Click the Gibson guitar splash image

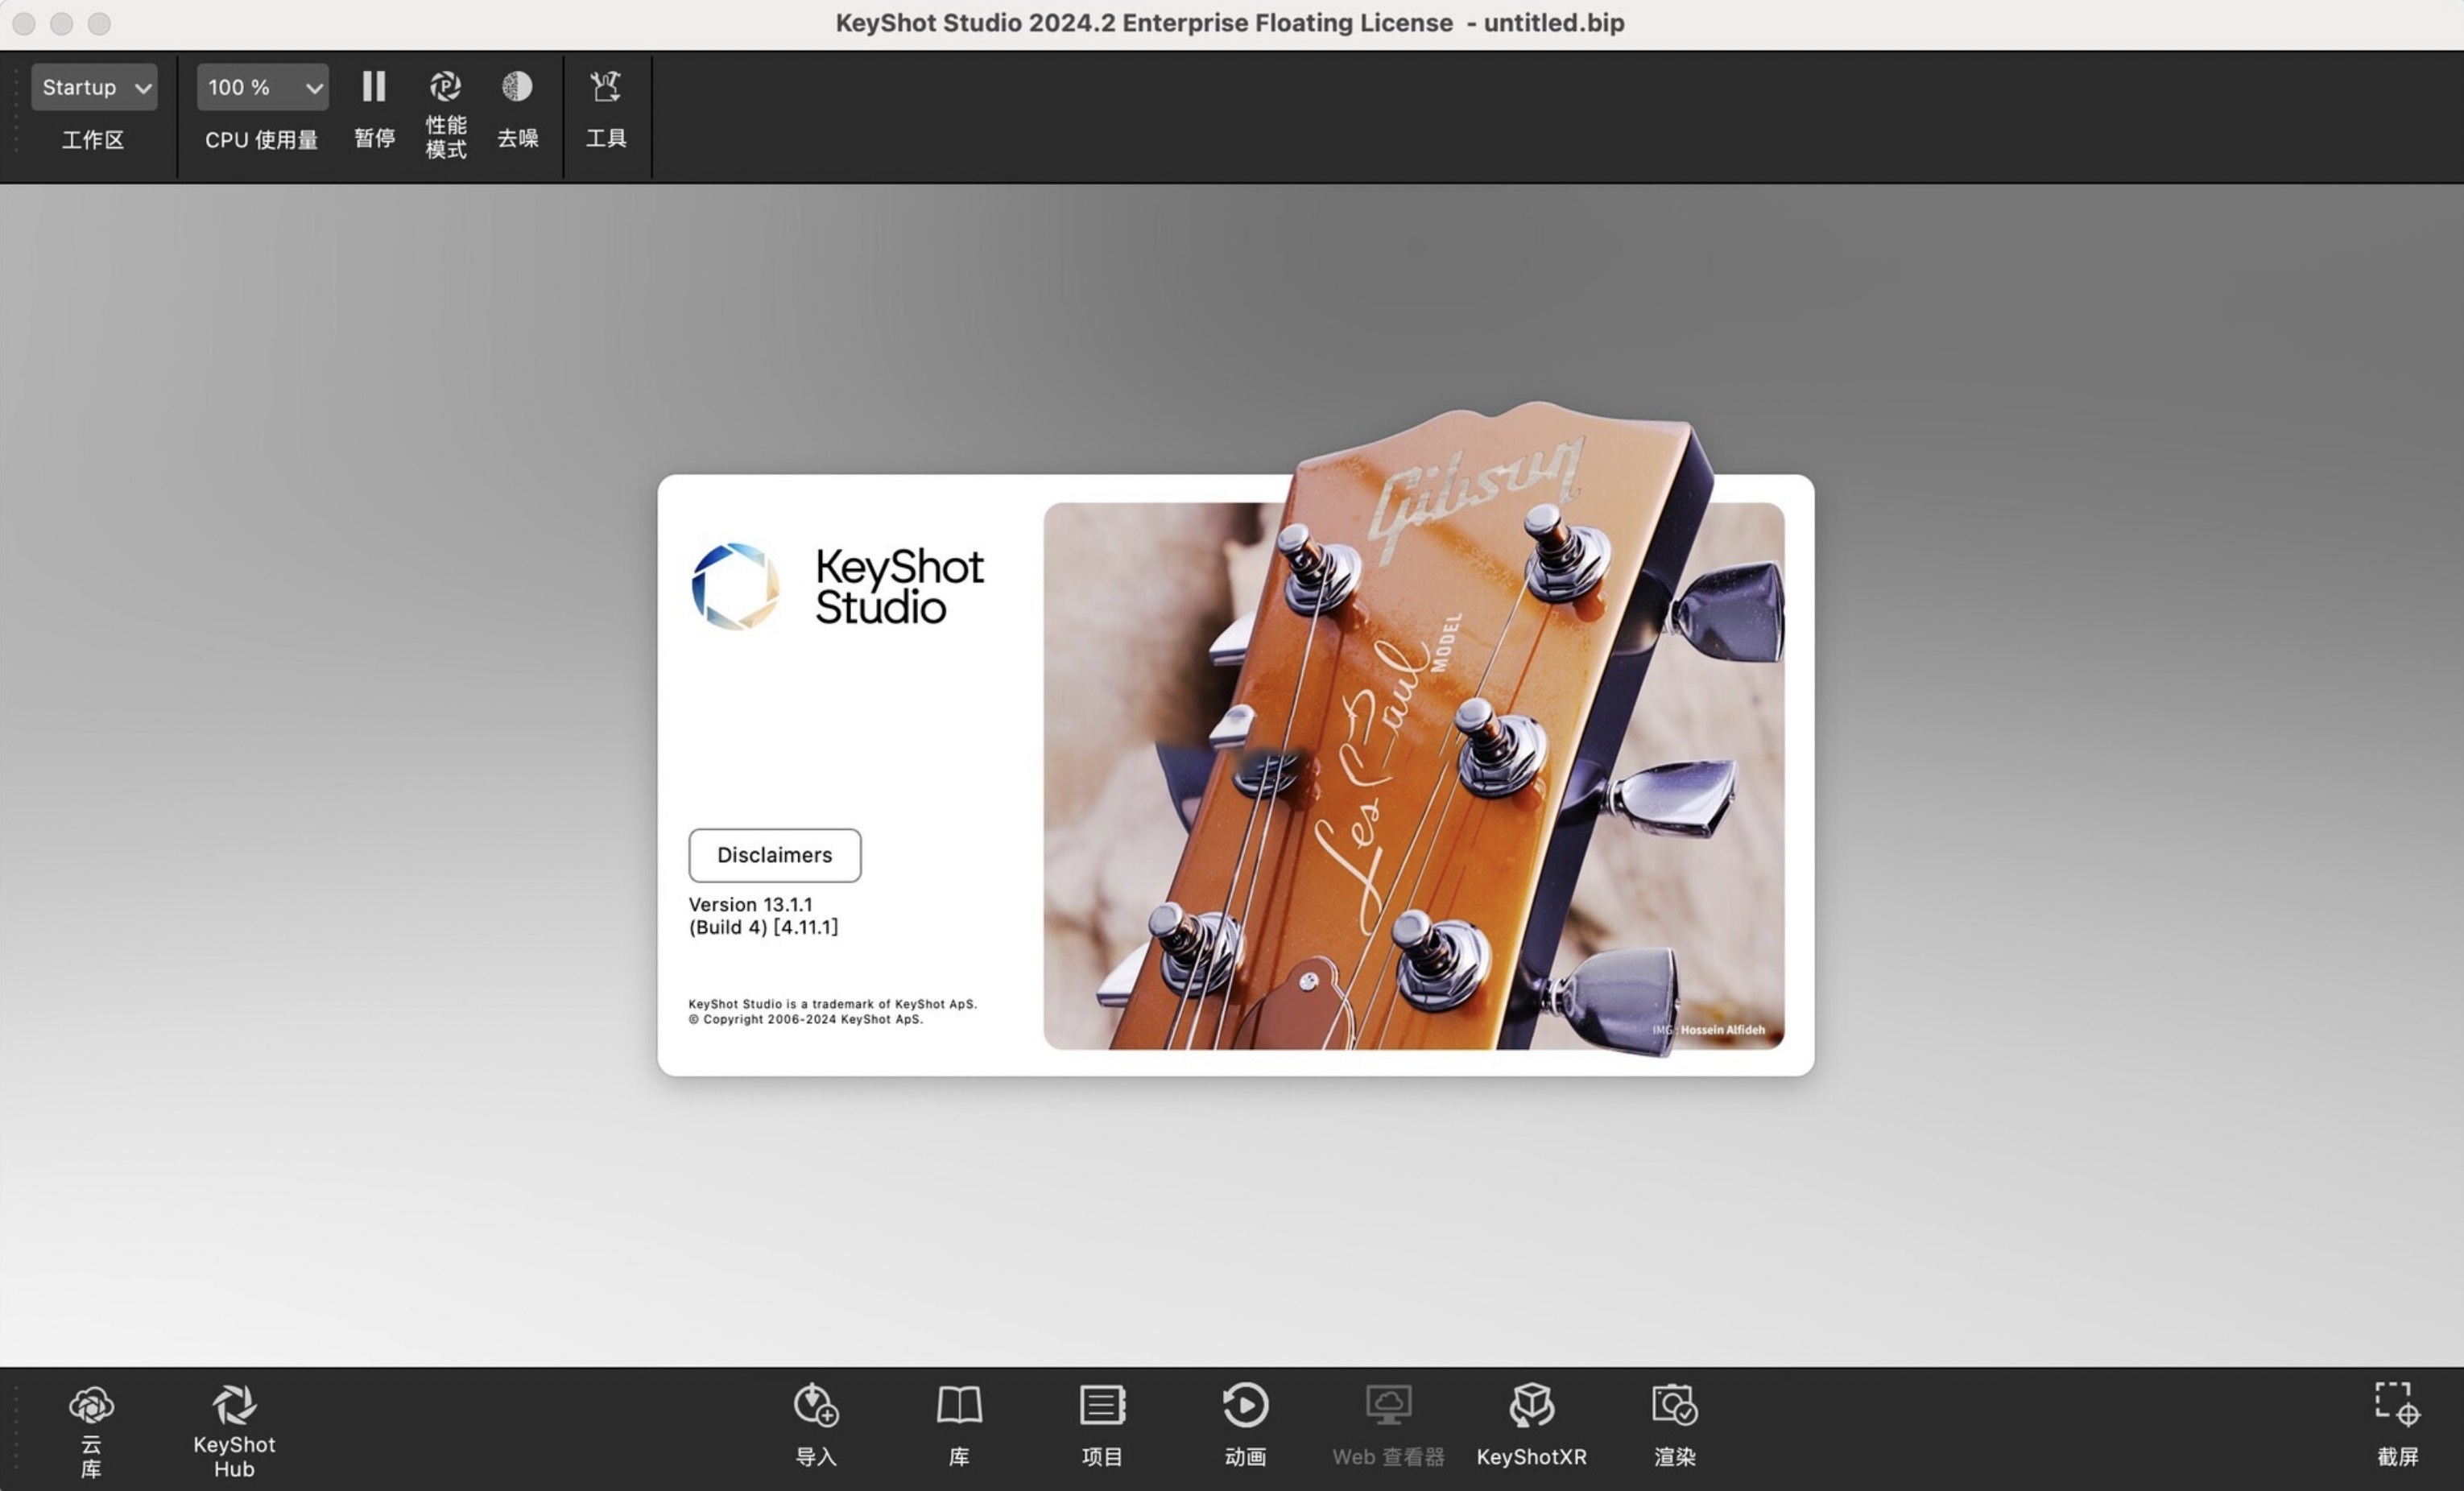1412,775
